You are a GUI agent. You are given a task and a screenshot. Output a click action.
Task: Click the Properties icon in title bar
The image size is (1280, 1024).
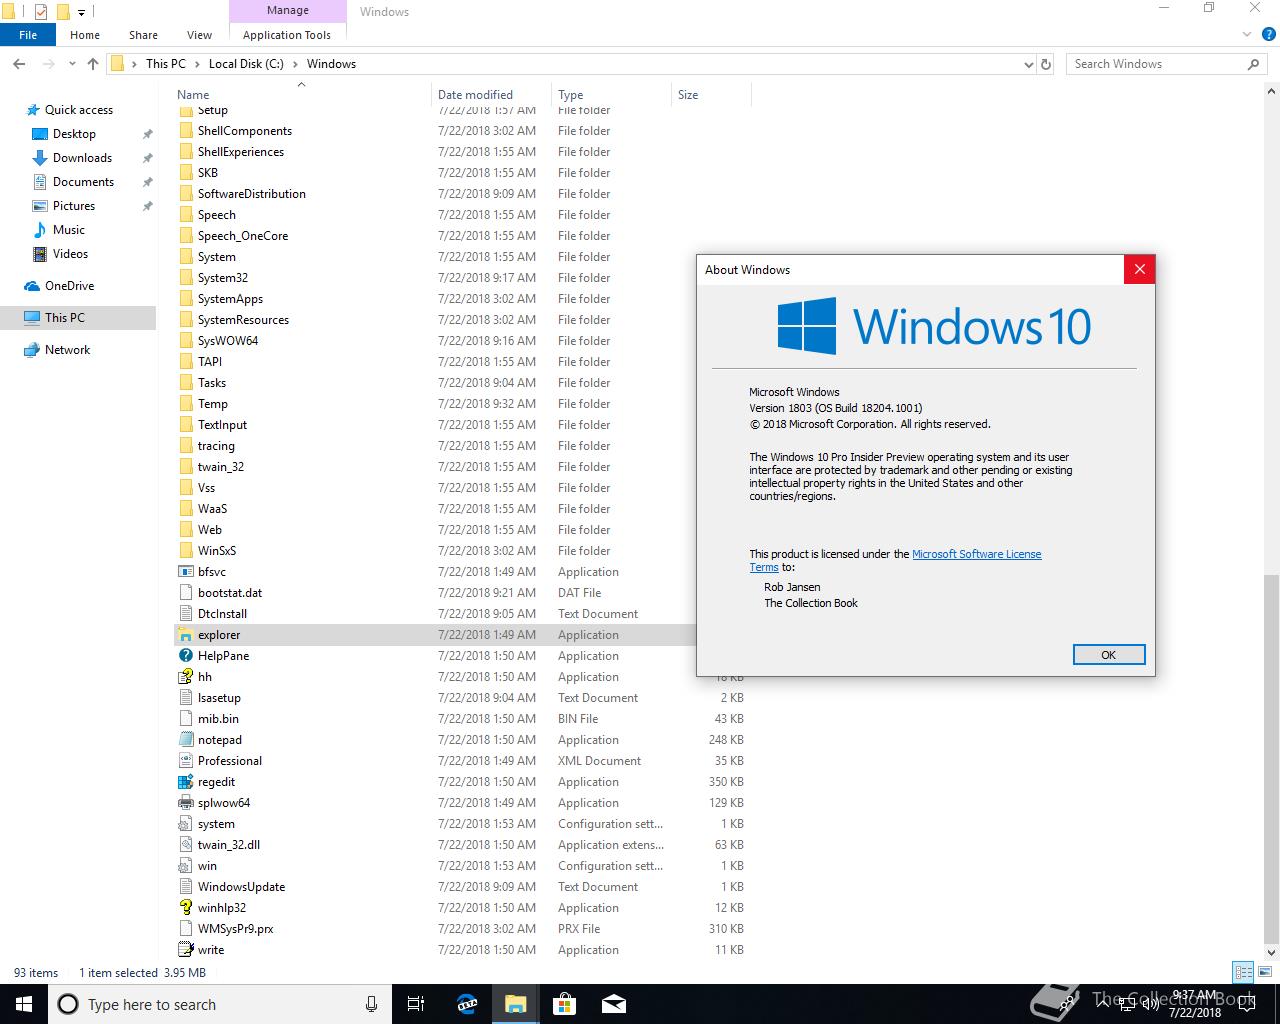[40, 12]
